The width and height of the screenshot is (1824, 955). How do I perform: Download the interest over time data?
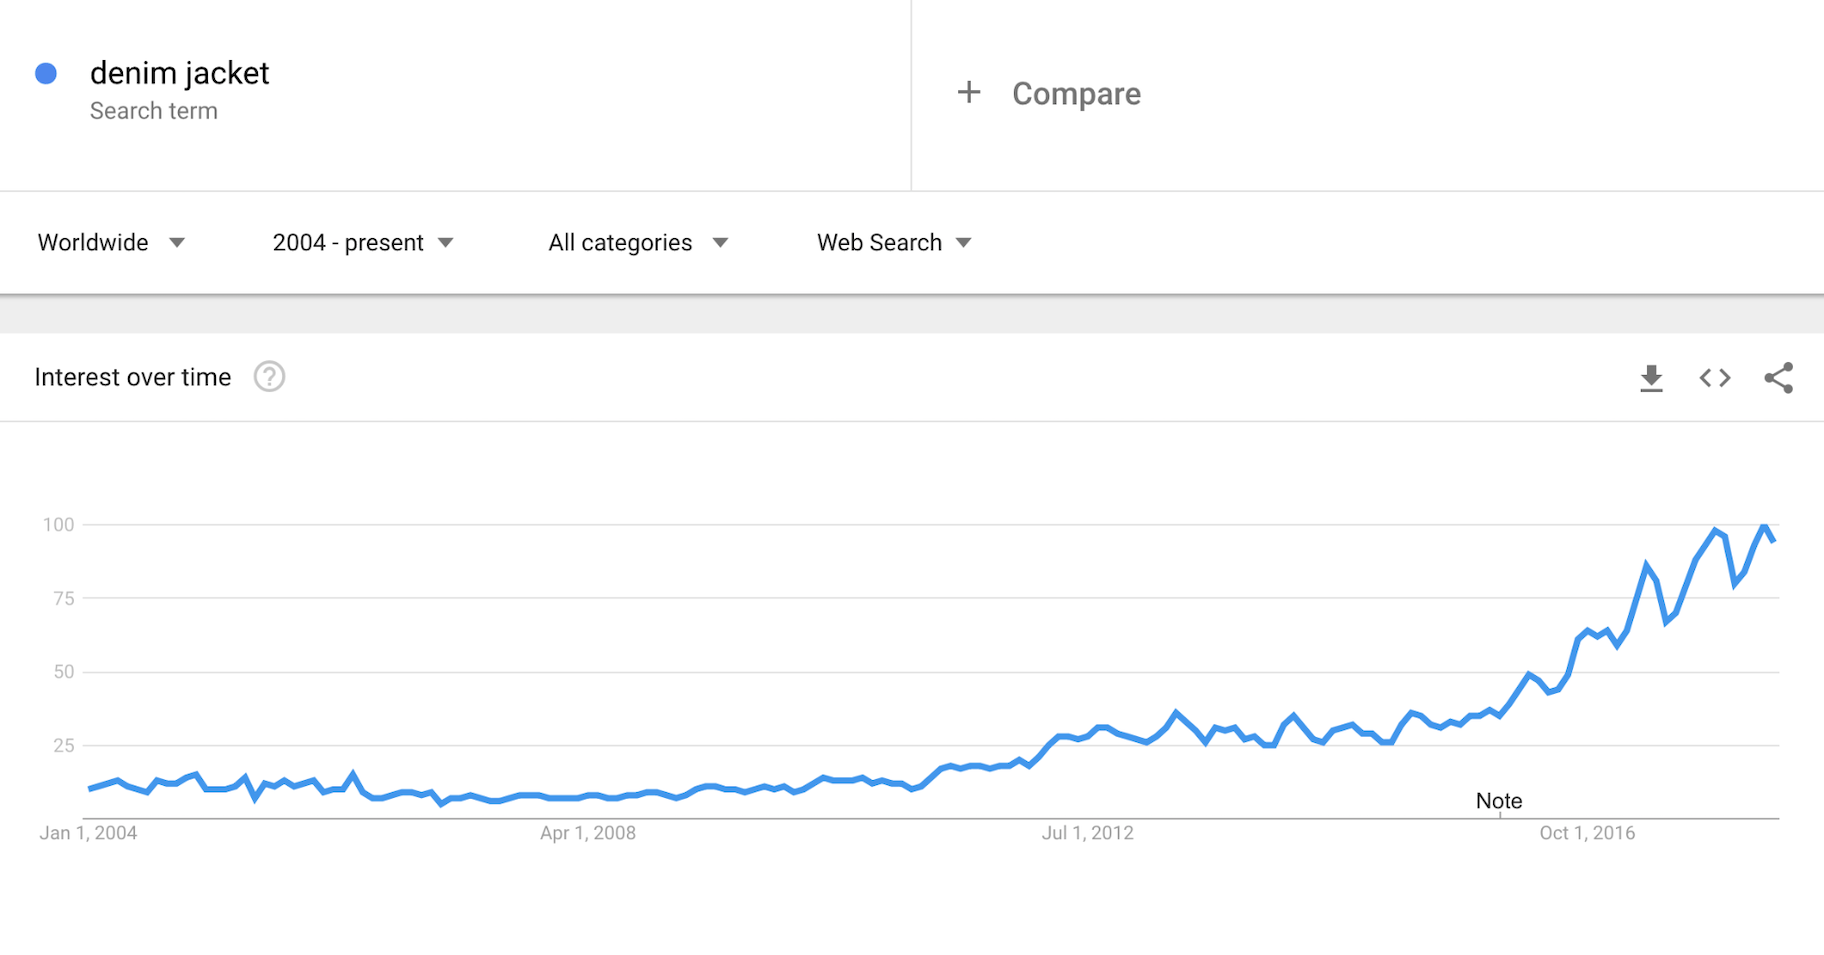pyautogui.click(x=1651, y=378)
